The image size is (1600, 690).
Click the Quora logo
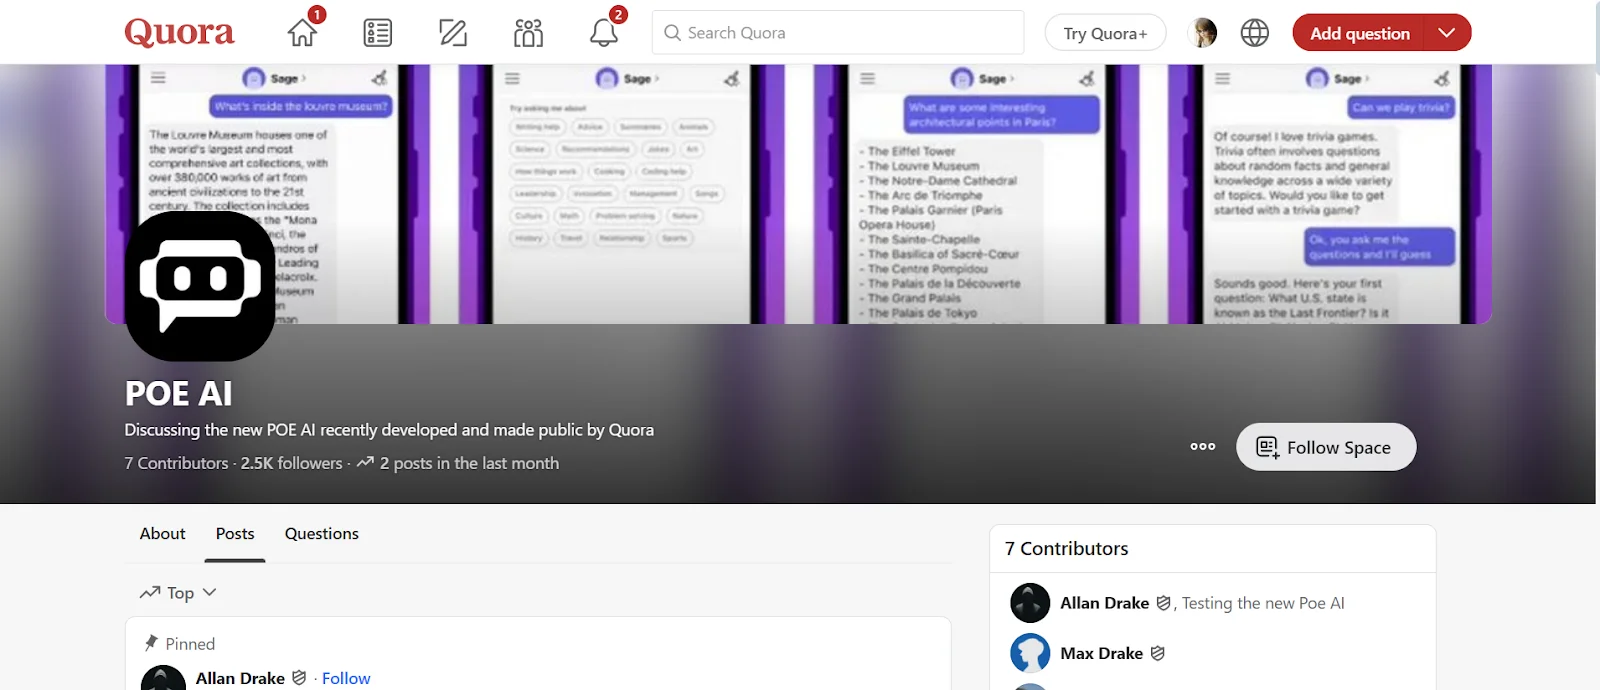pos(179,33)
